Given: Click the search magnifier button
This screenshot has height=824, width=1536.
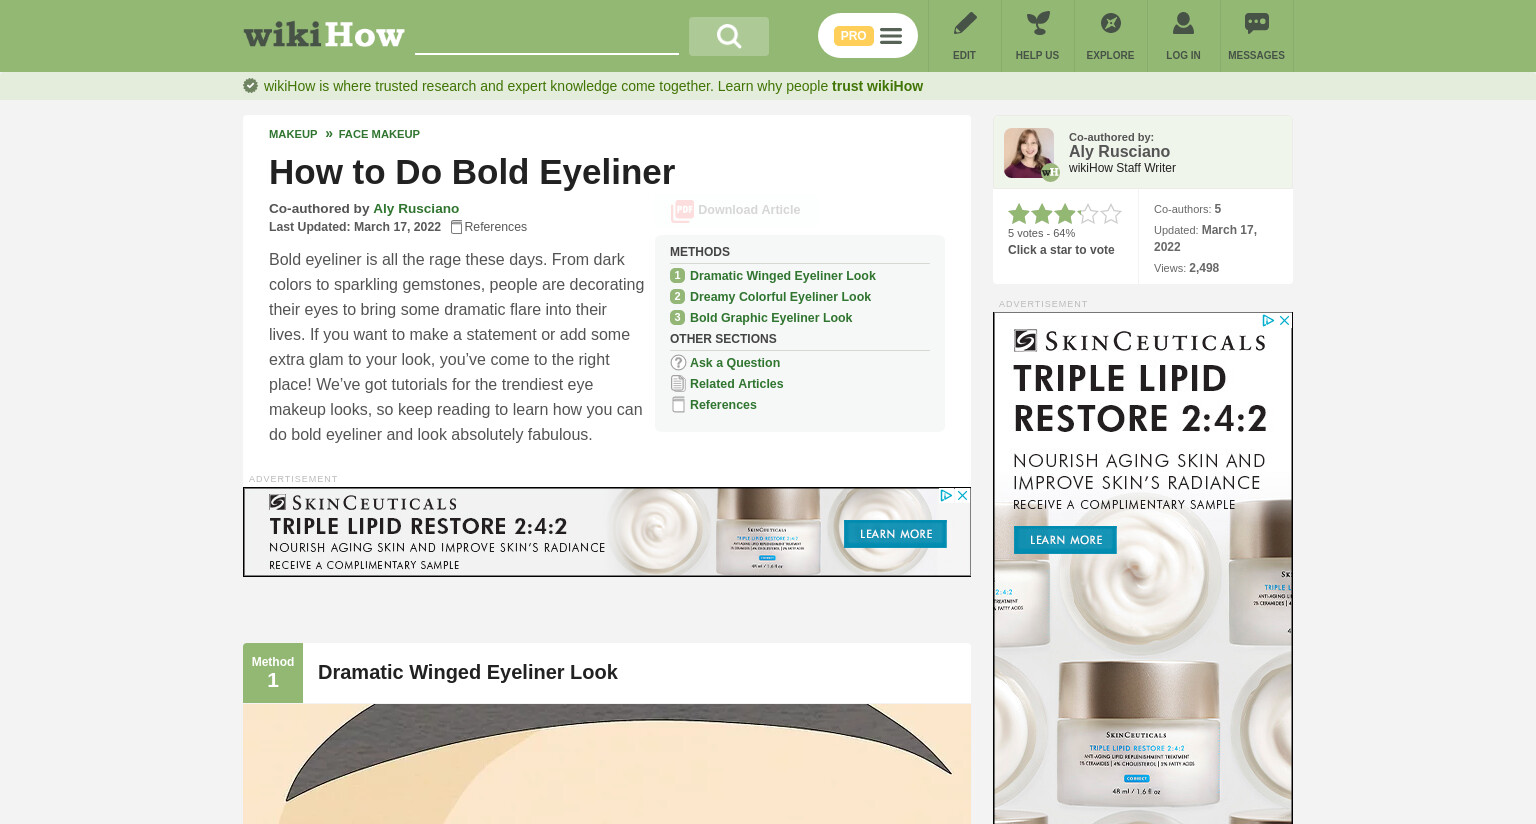Looking at the screenshot, I should (x=729, y=36).
